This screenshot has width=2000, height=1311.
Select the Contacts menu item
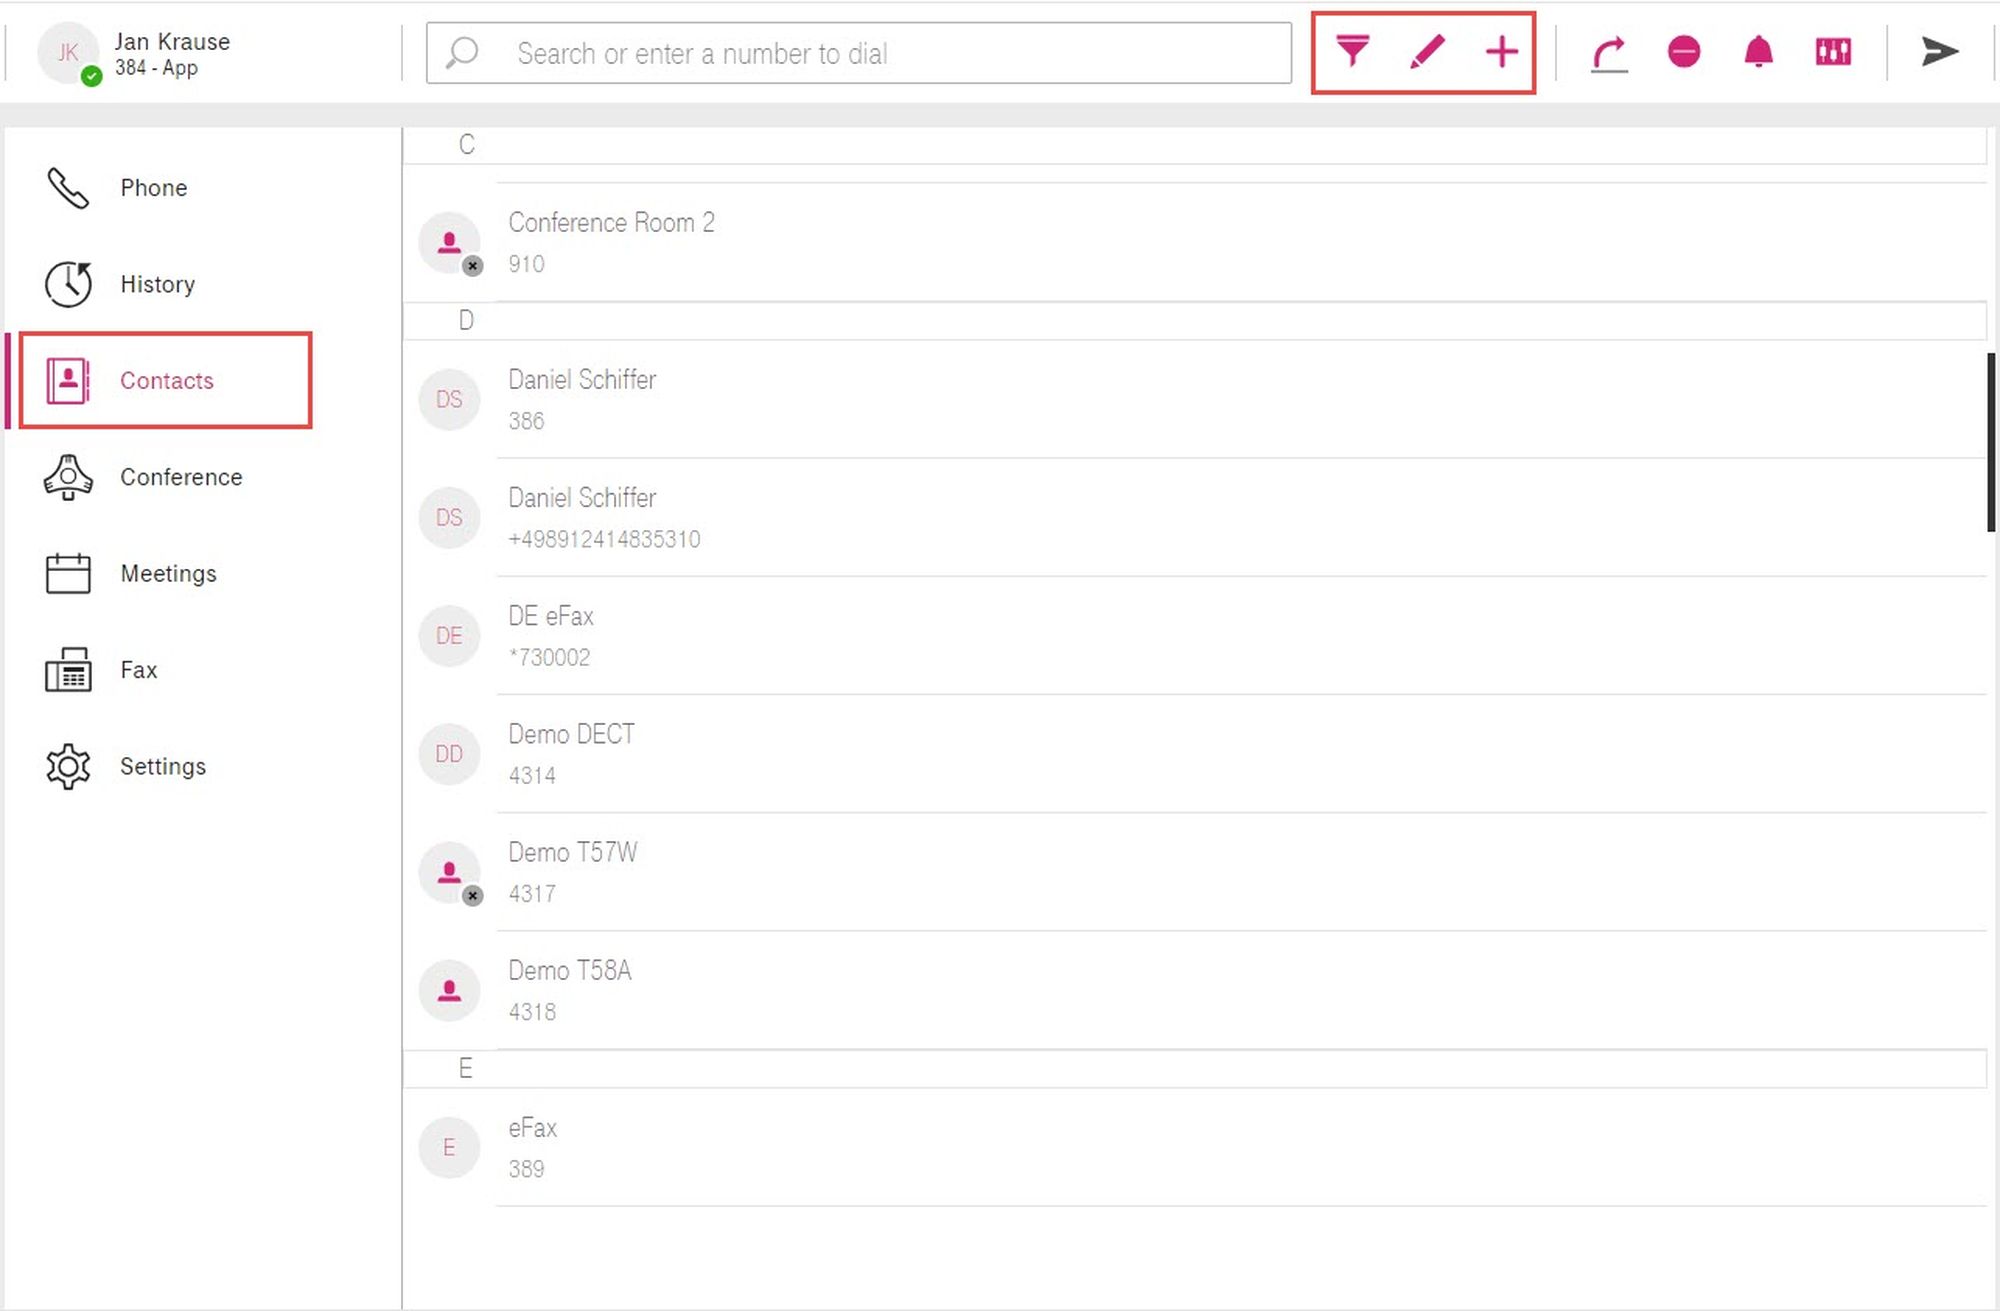[x=166, y=381]
